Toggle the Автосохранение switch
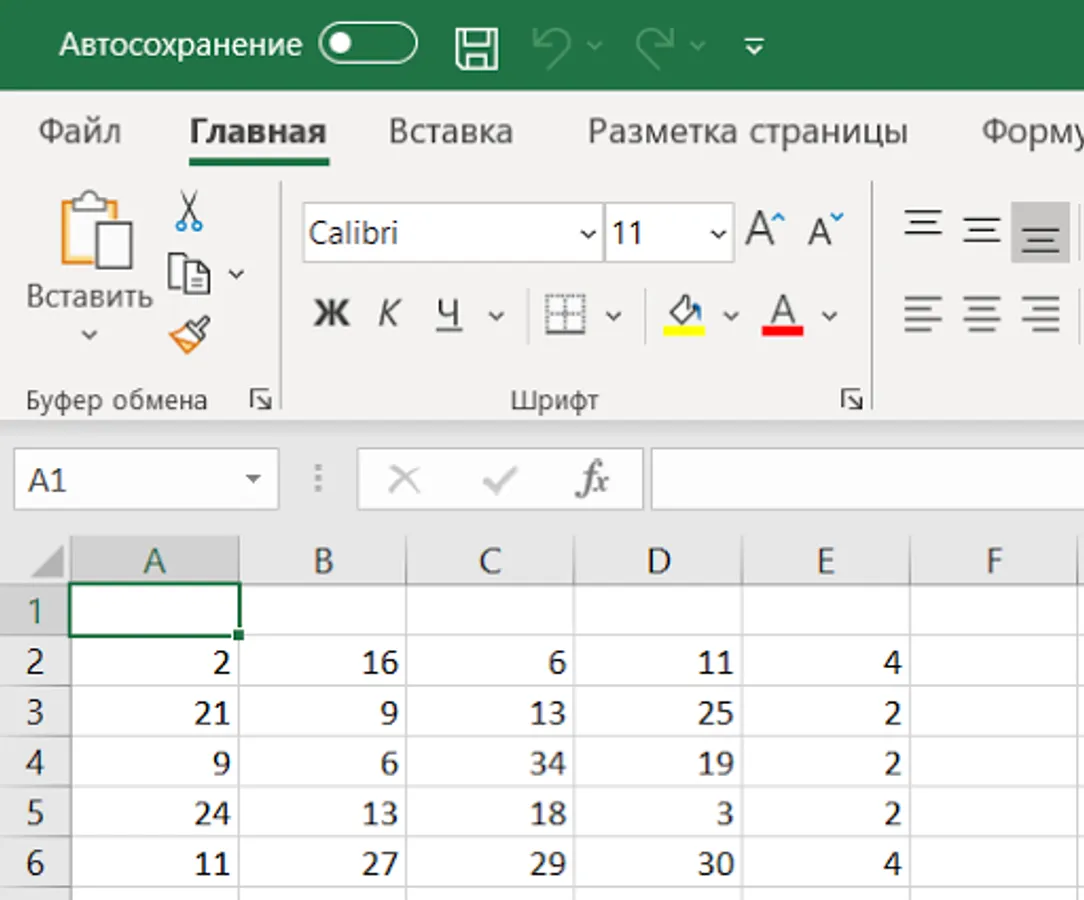This screenshot has height=900, width=1084. point(367,44)
